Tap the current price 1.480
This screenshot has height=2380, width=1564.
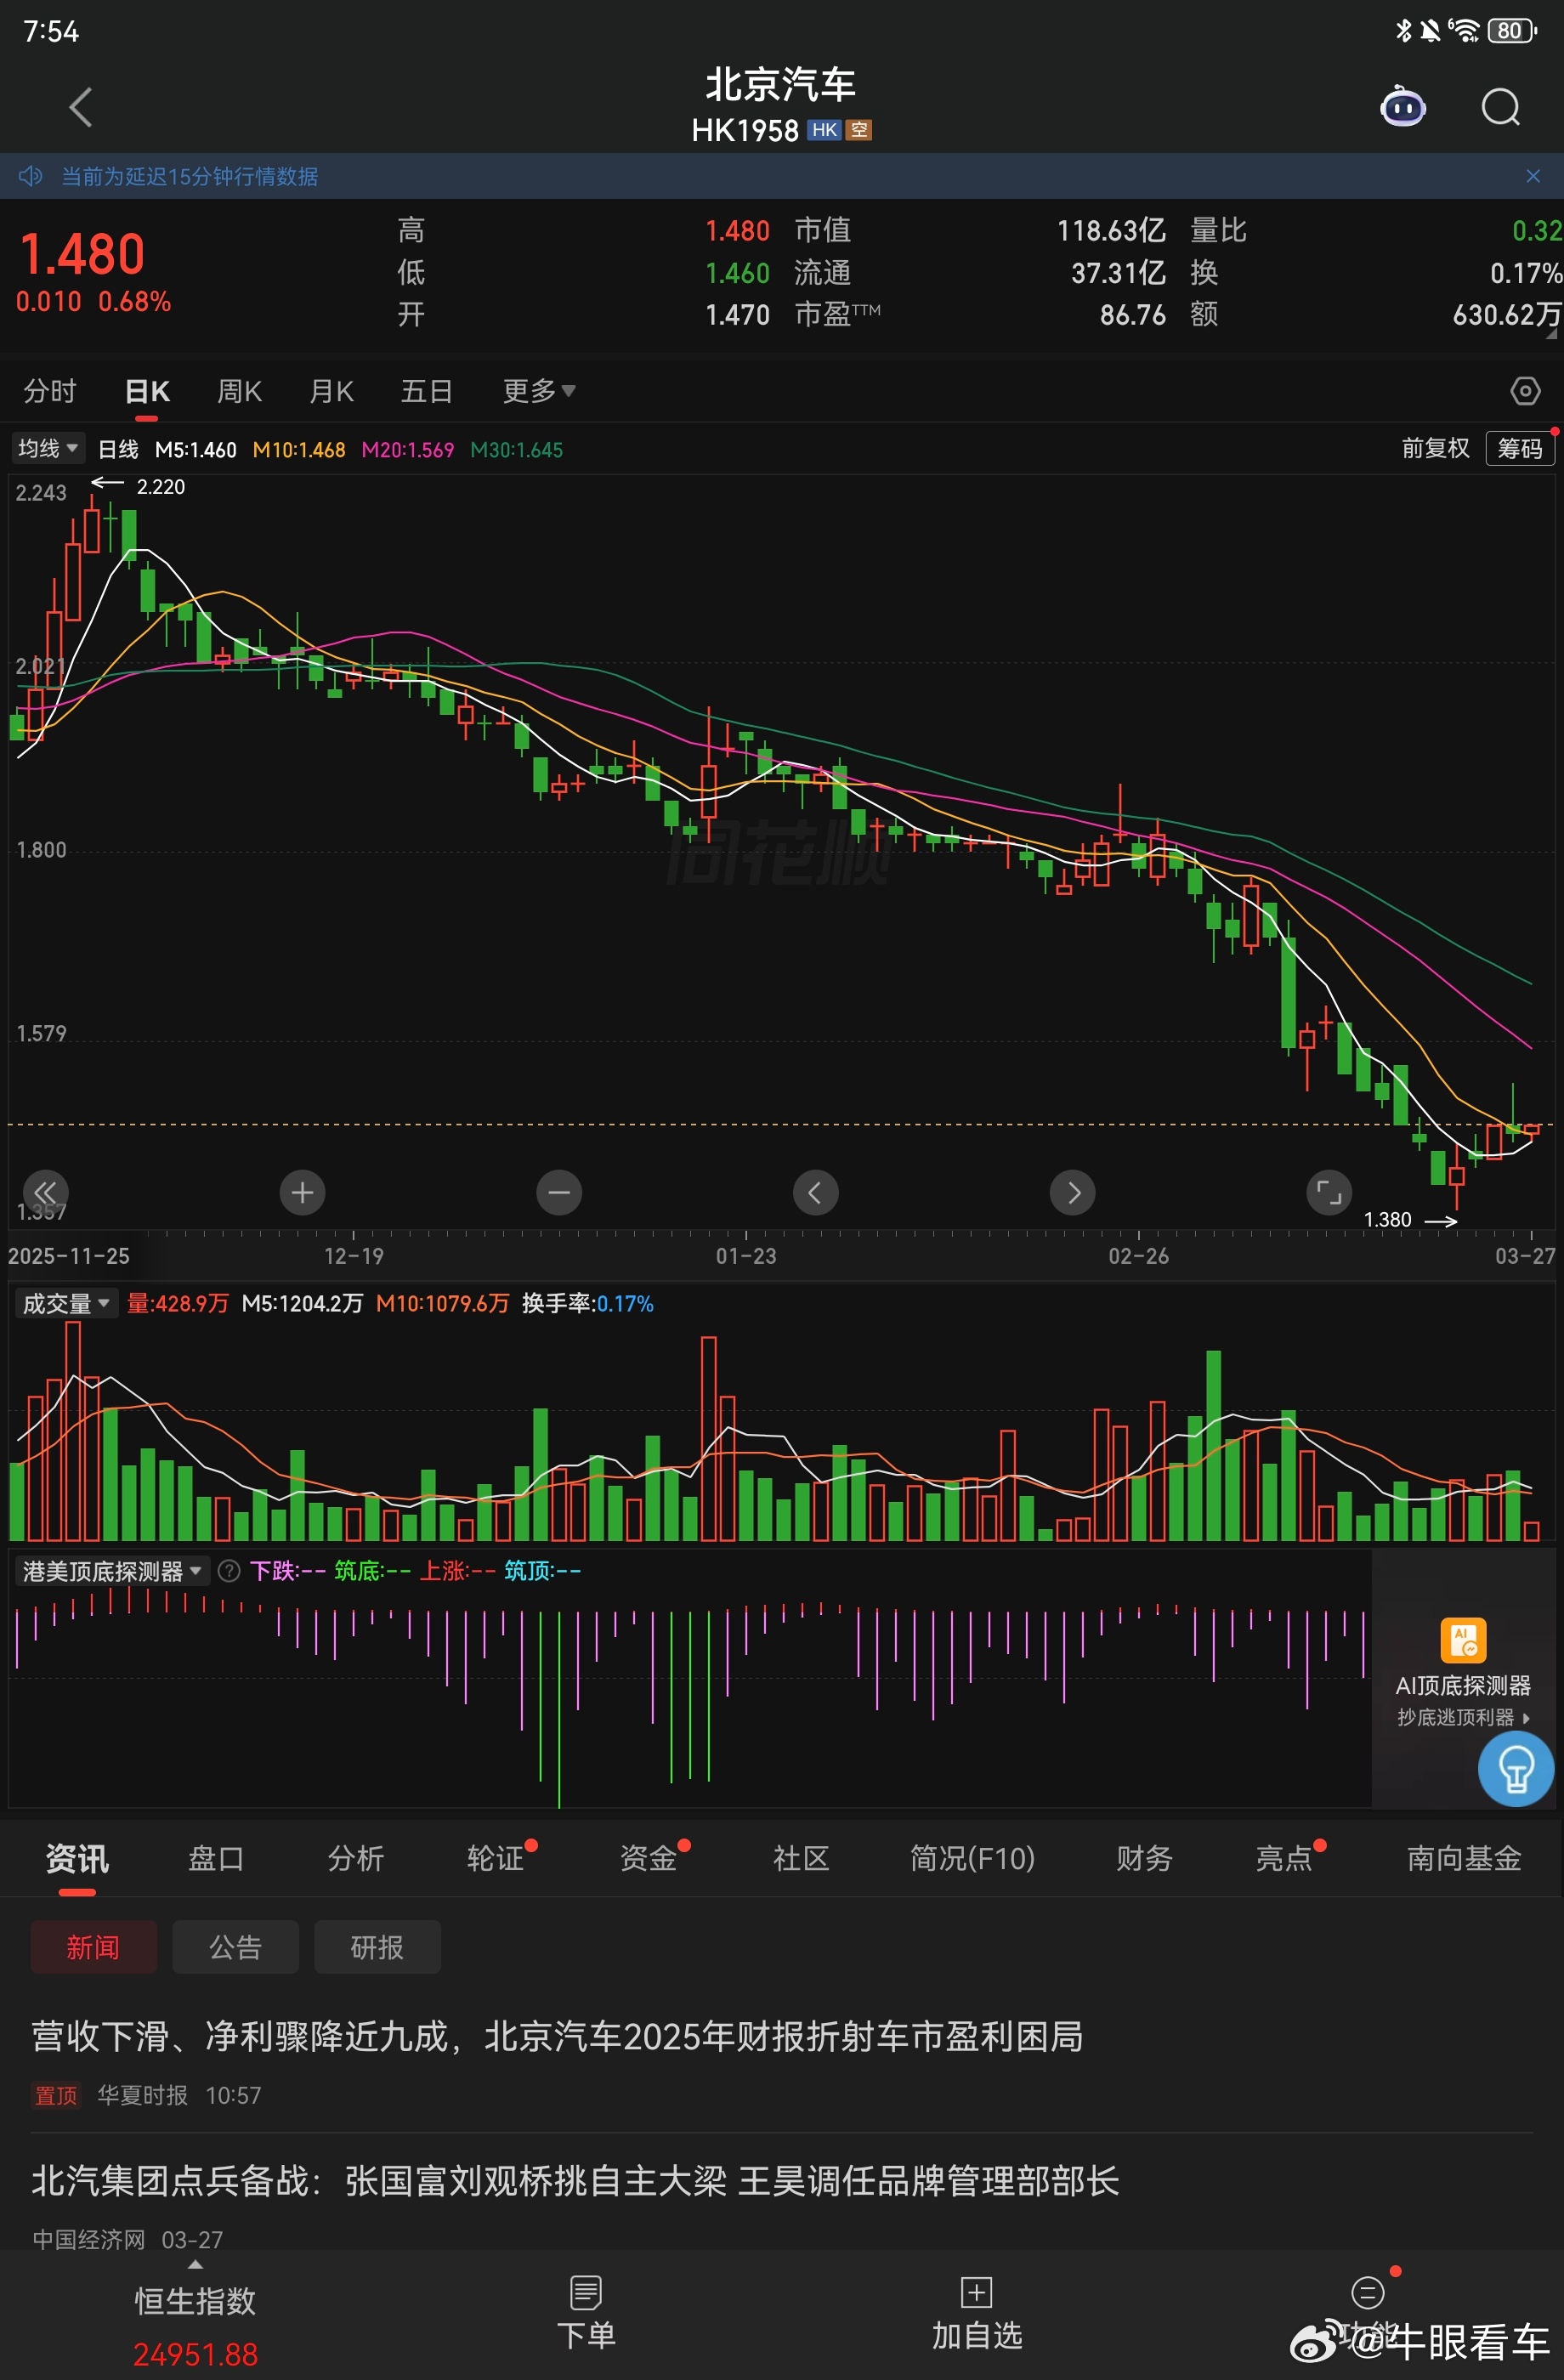83,254
